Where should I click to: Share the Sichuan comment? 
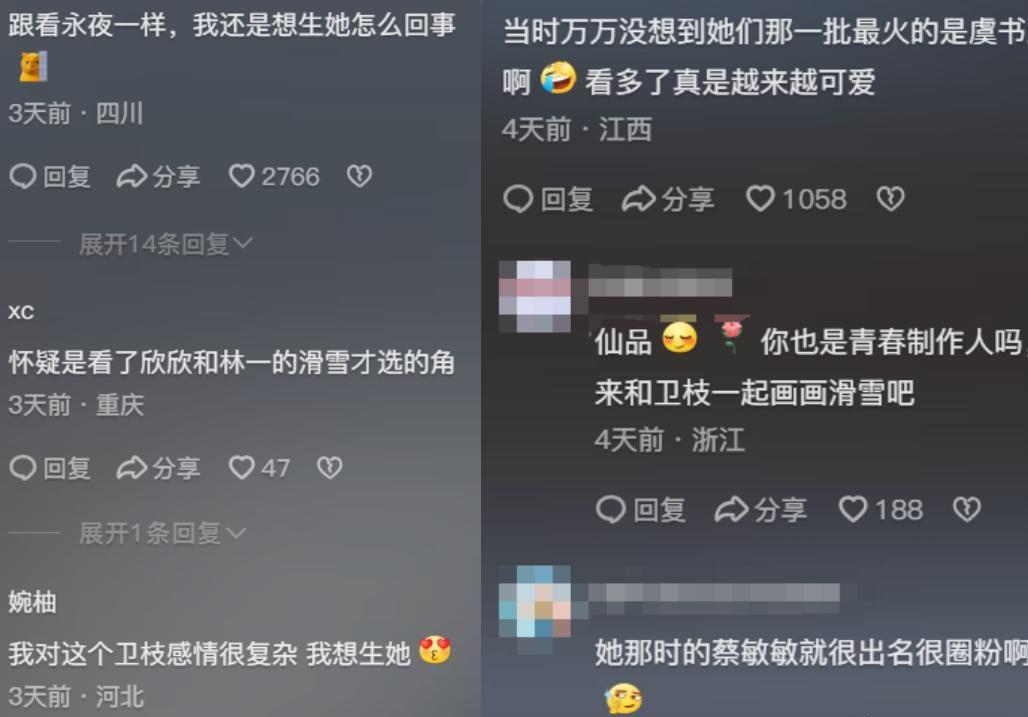(158, 176)
